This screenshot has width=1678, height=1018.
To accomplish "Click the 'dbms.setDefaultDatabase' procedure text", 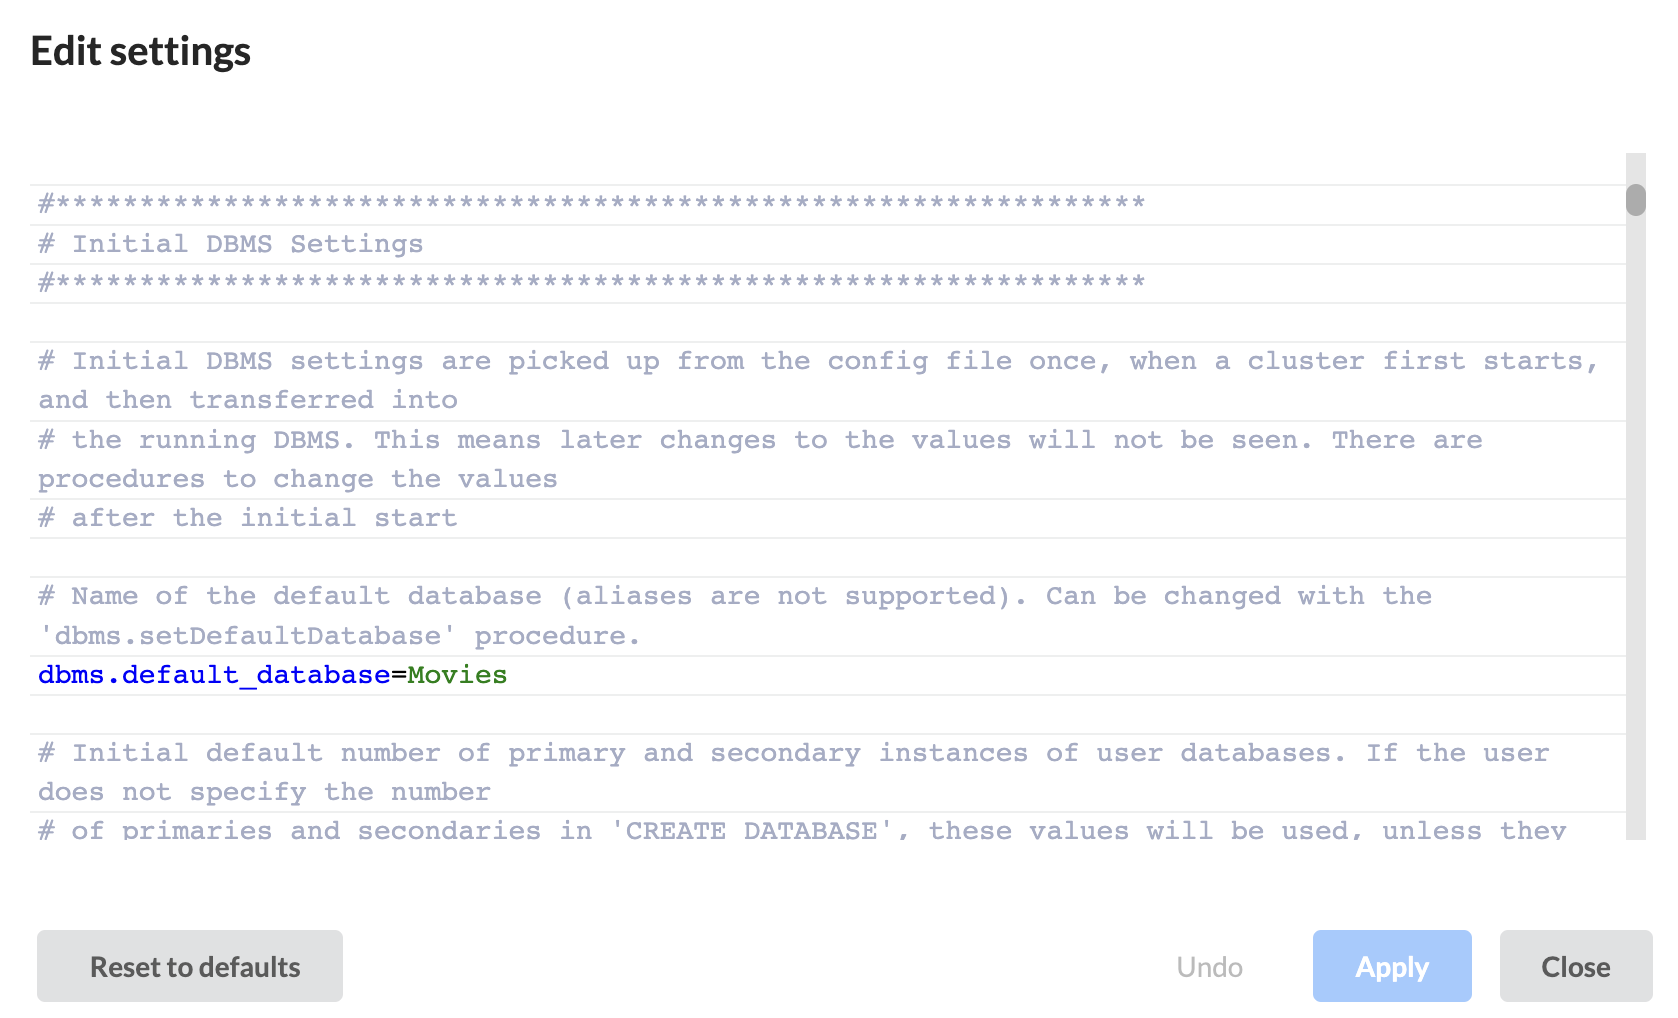I will [x=248, y=636].
